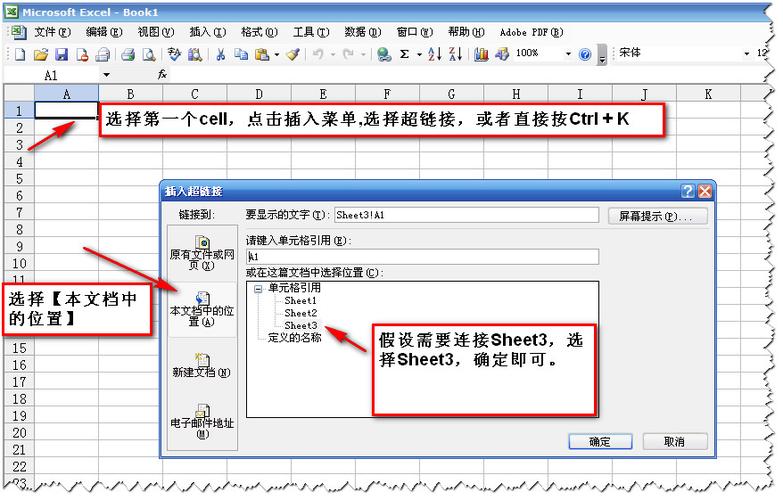Open the 帮助(H) menu

click(466, 32)
